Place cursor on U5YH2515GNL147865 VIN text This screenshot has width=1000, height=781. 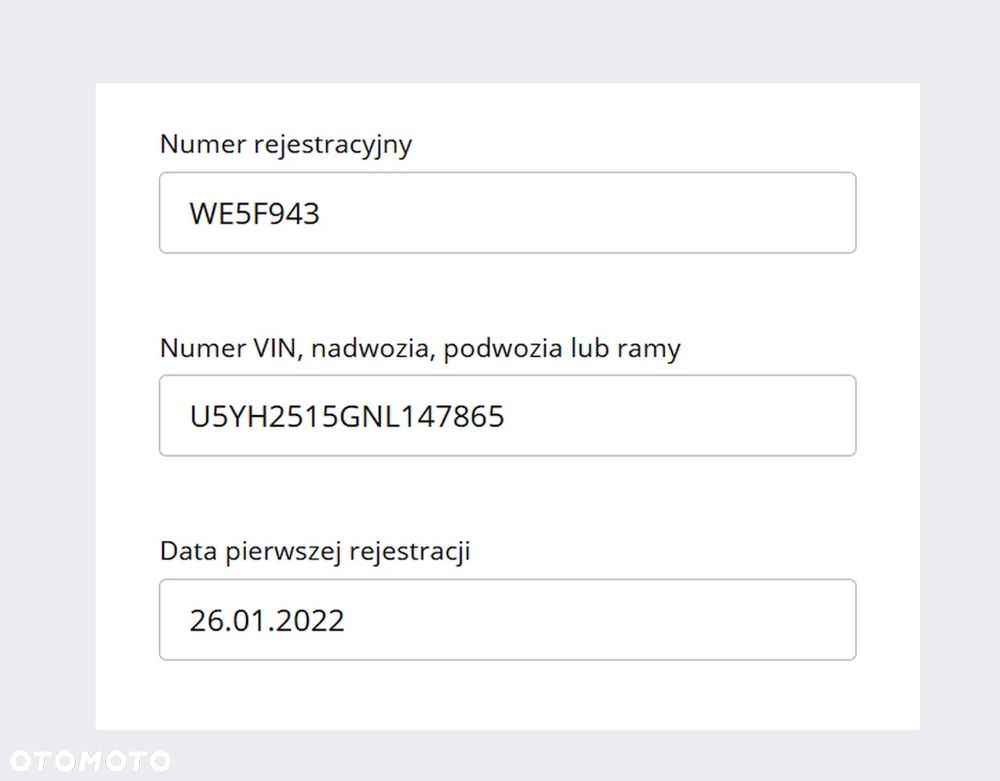pyautogui.click(x=347, y=417)
